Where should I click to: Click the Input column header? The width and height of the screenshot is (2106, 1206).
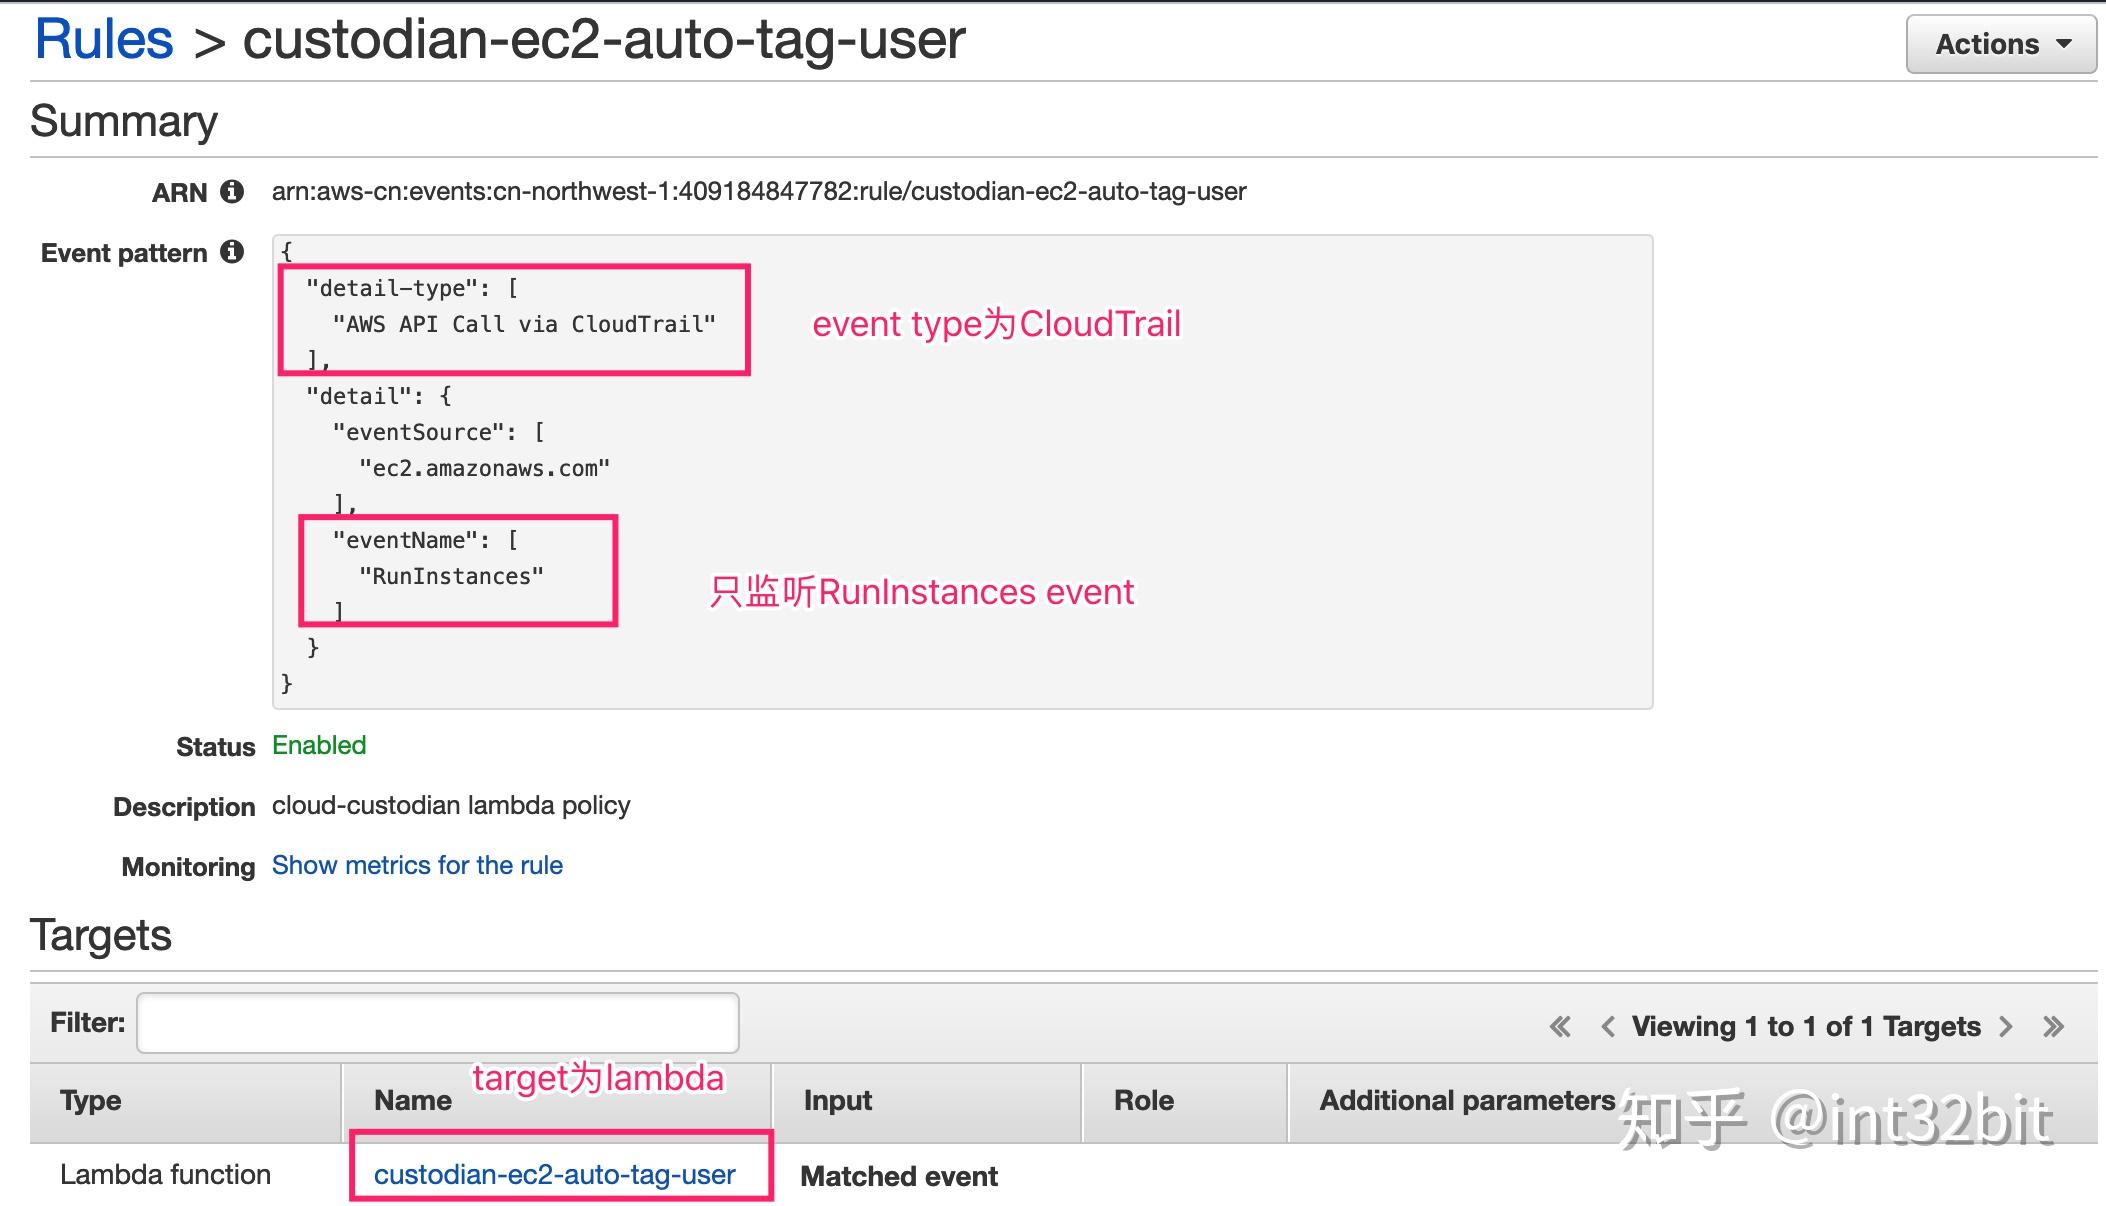[838, 1100]
